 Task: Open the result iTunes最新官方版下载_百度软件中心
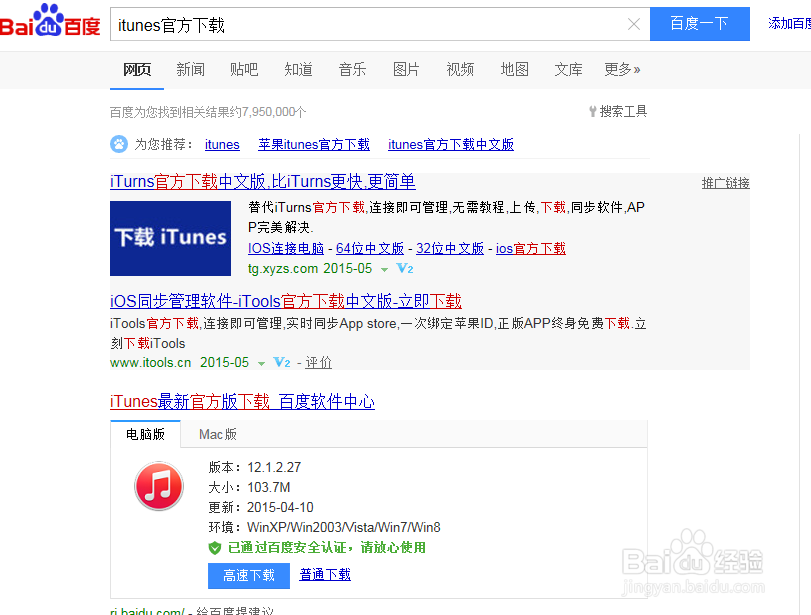[x=242, y=401]
